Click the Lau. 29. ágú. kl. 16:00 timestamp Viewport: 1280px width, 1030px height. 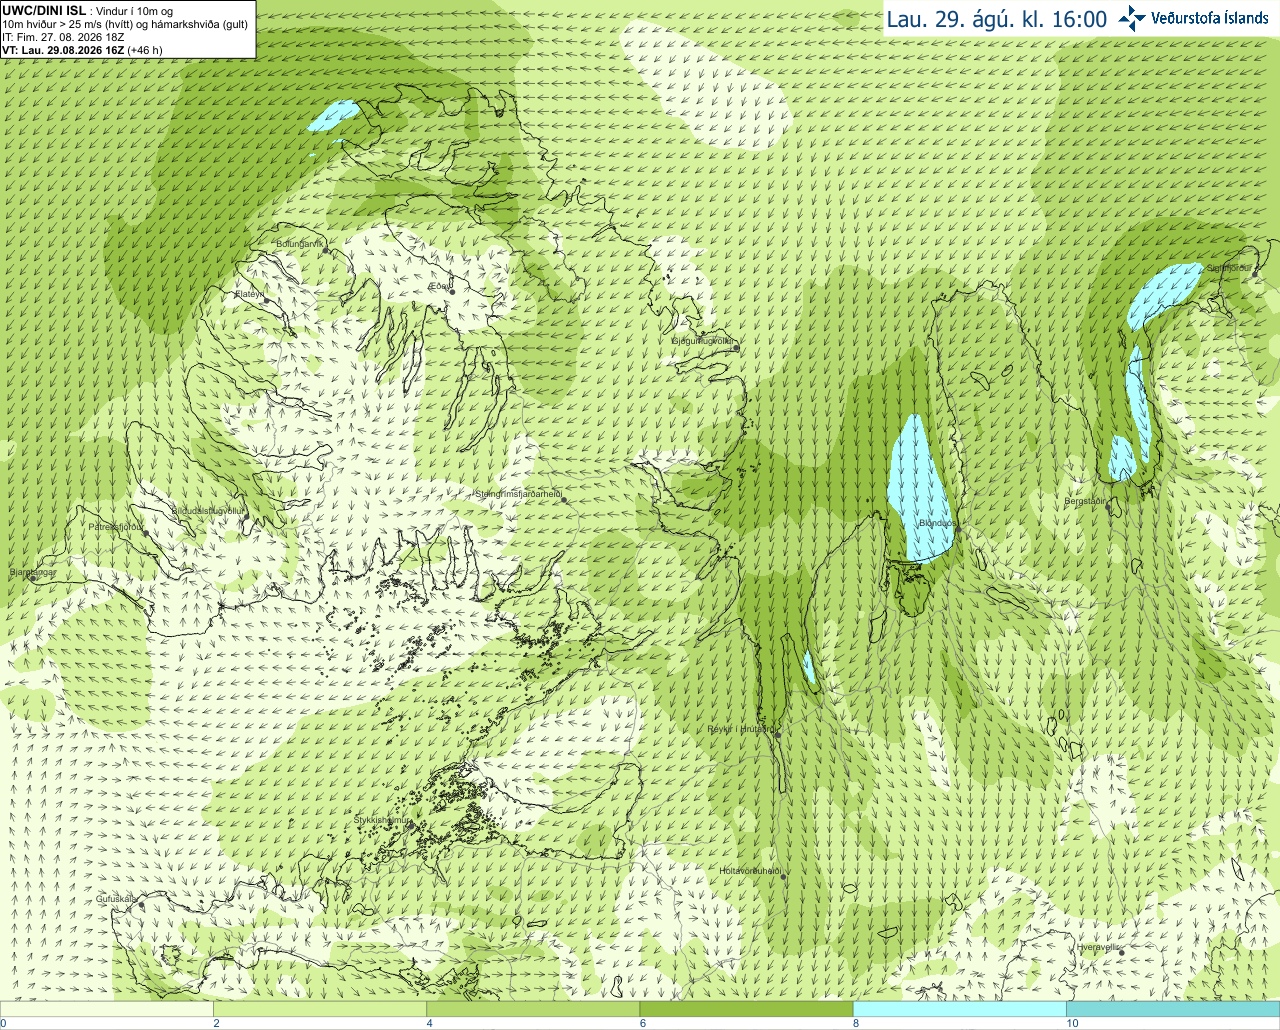click(996, 19)
